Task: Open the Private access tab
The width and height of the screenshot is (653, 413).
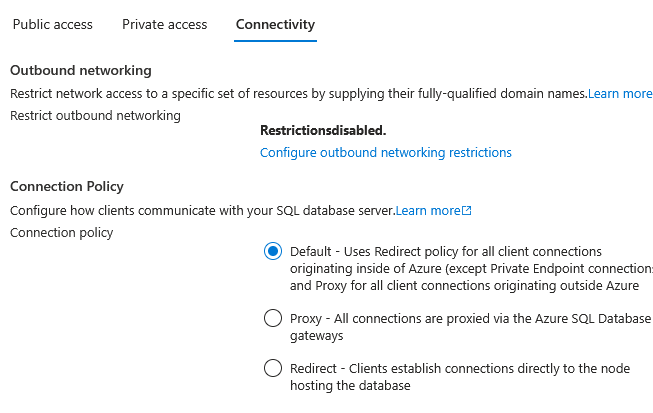Action: 164,24
